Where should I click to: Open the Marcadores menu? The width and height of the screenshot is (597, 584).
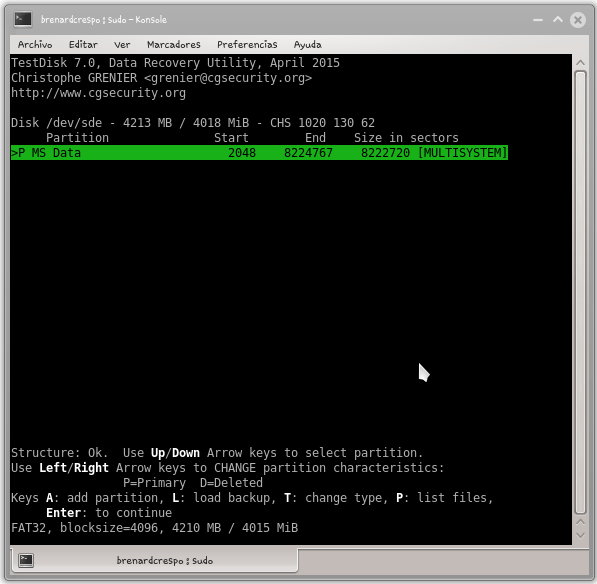[x=174, y=45]
